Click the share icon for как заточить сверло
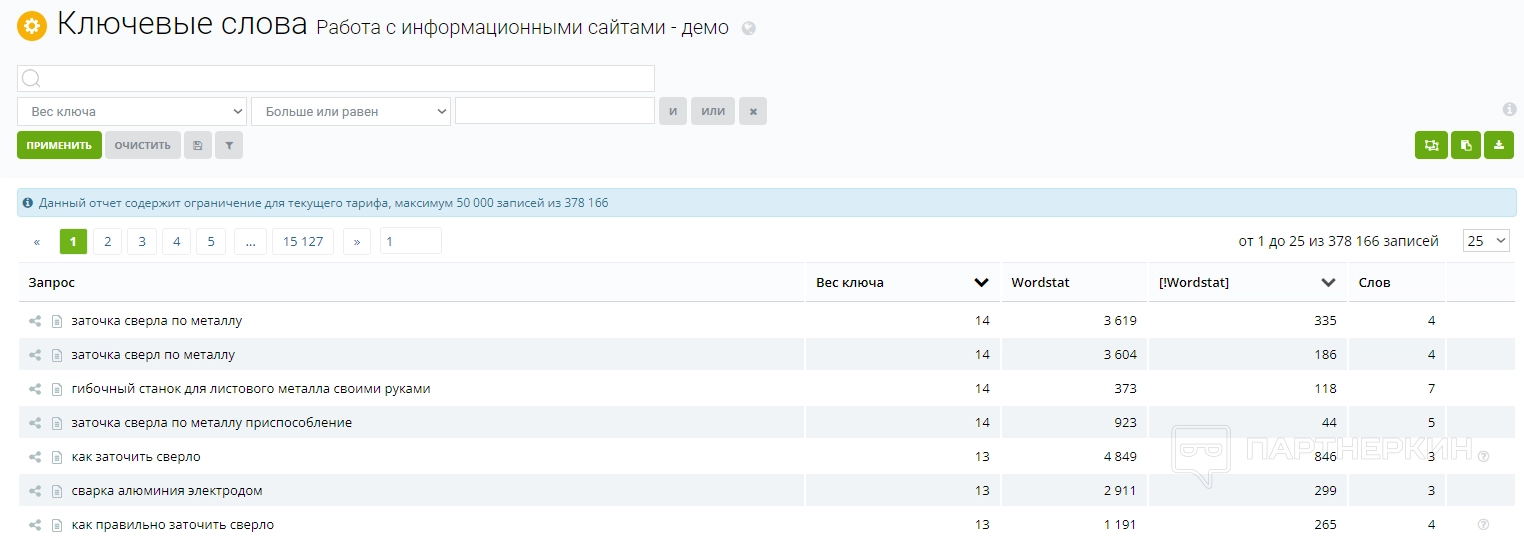Viewport: 1524px width, 541px height. 35,457
